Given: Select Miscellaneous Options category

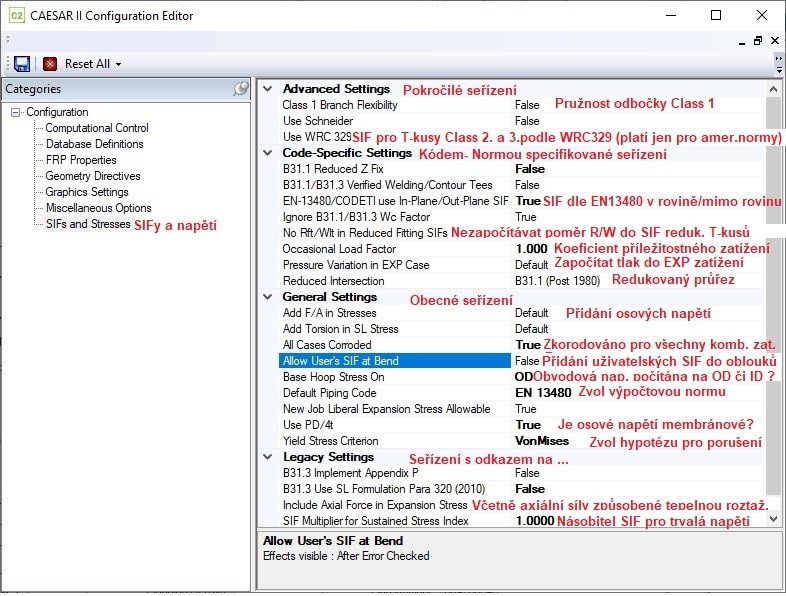Looking at the screenshot, I should click(x=99, y=208).
